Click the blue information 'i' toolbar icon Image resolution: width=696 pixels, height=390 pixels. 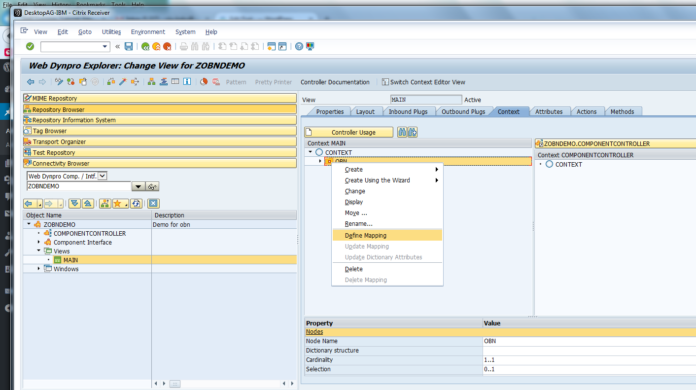[187, 82]
